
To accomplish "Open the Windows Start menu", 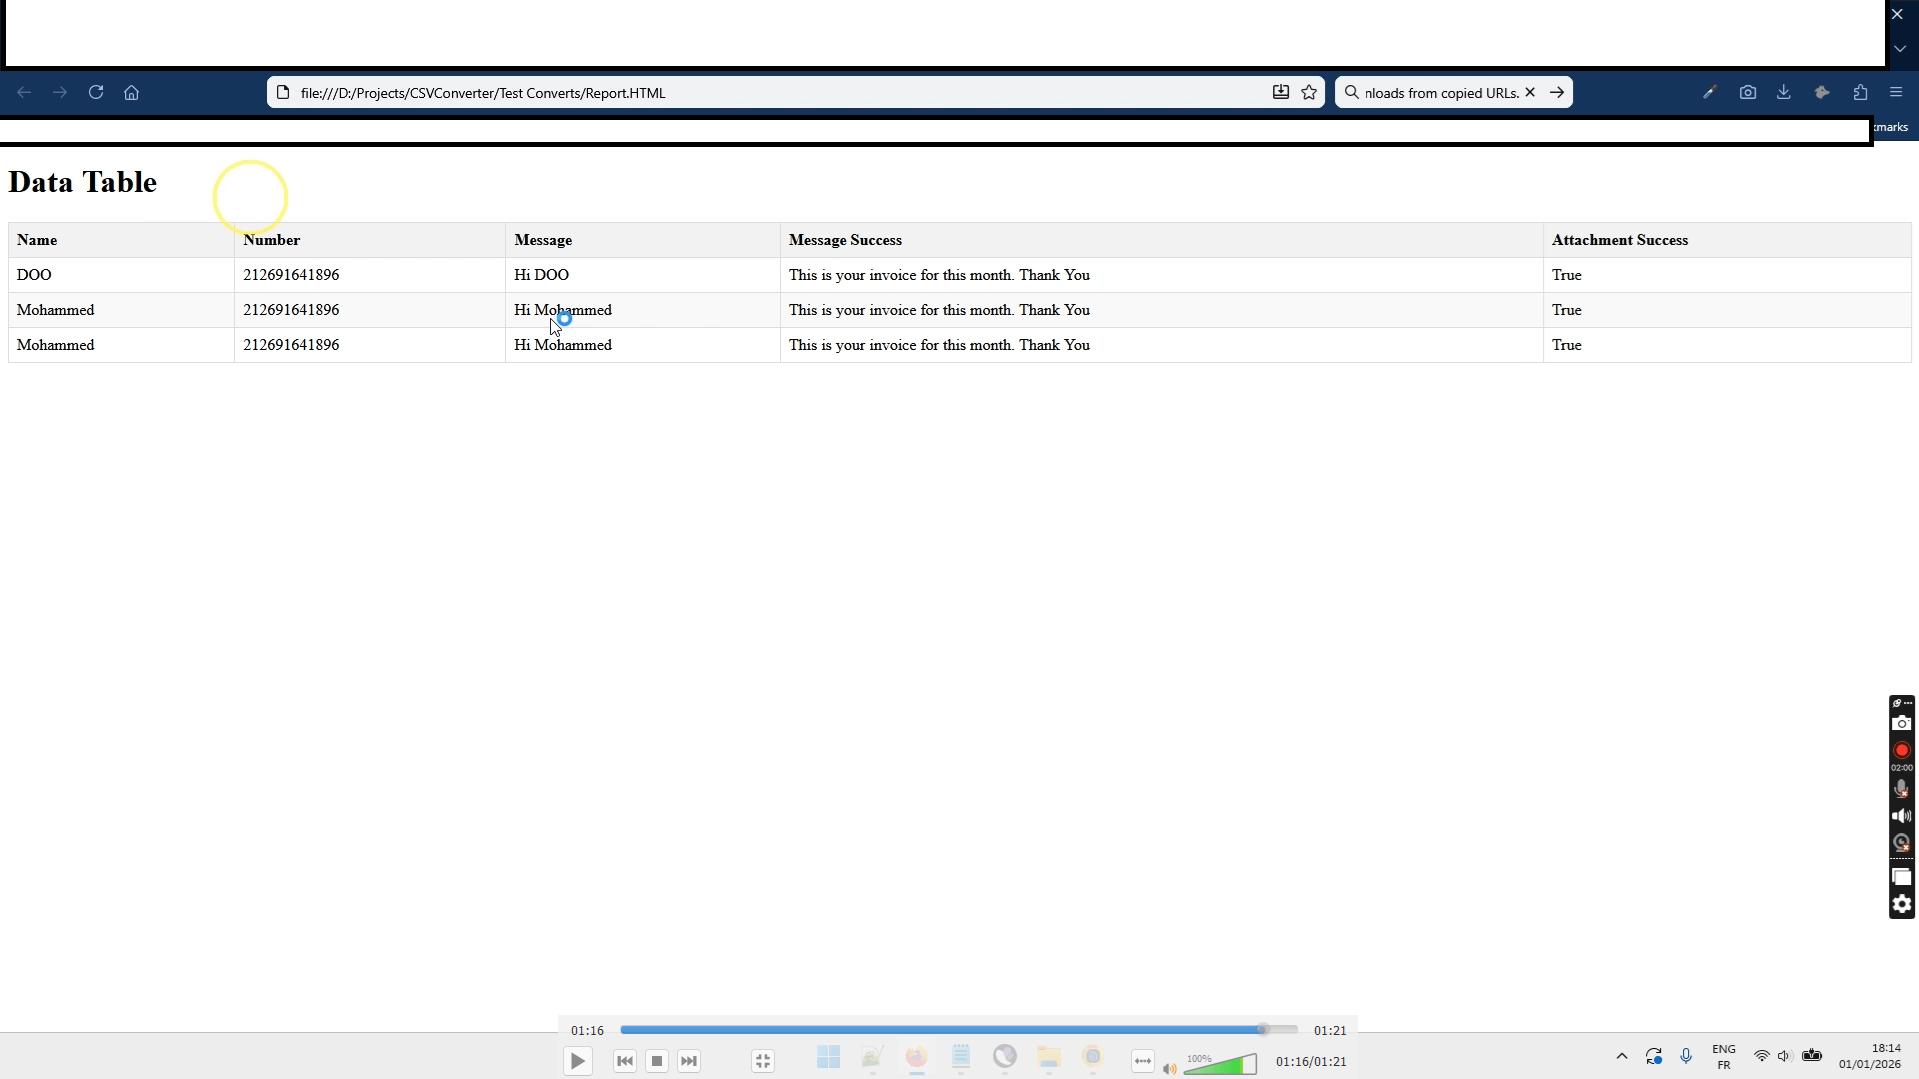I will tap(828, 1058).
